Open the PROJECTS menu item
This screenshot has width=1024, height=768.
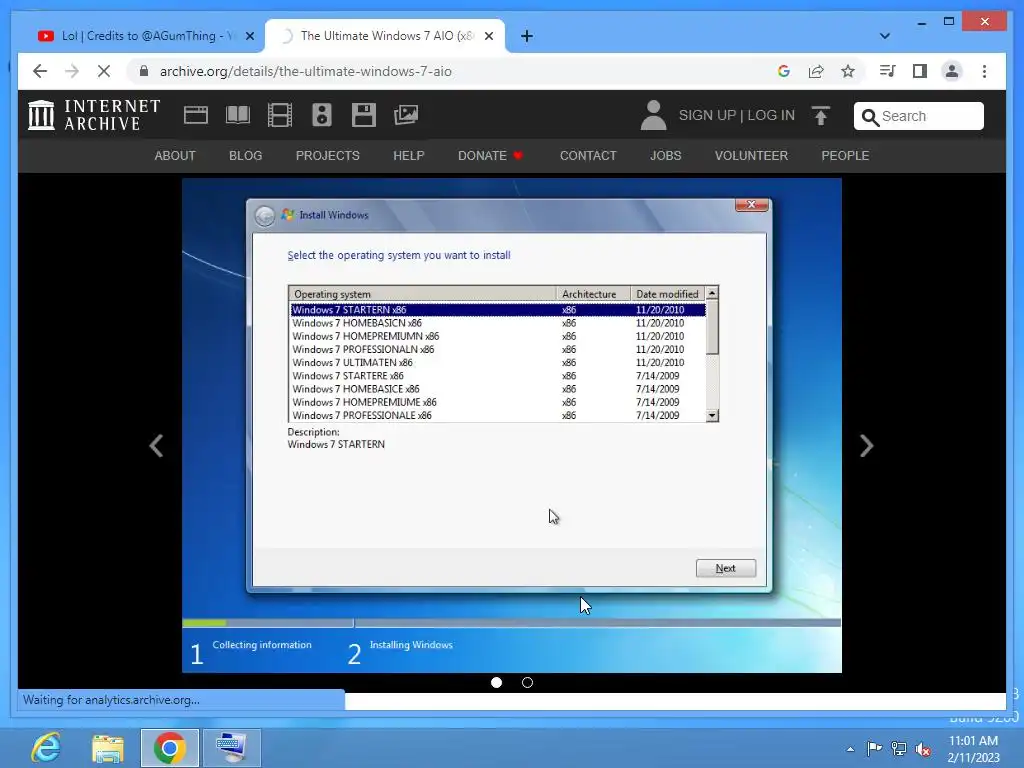pos(328,155)
